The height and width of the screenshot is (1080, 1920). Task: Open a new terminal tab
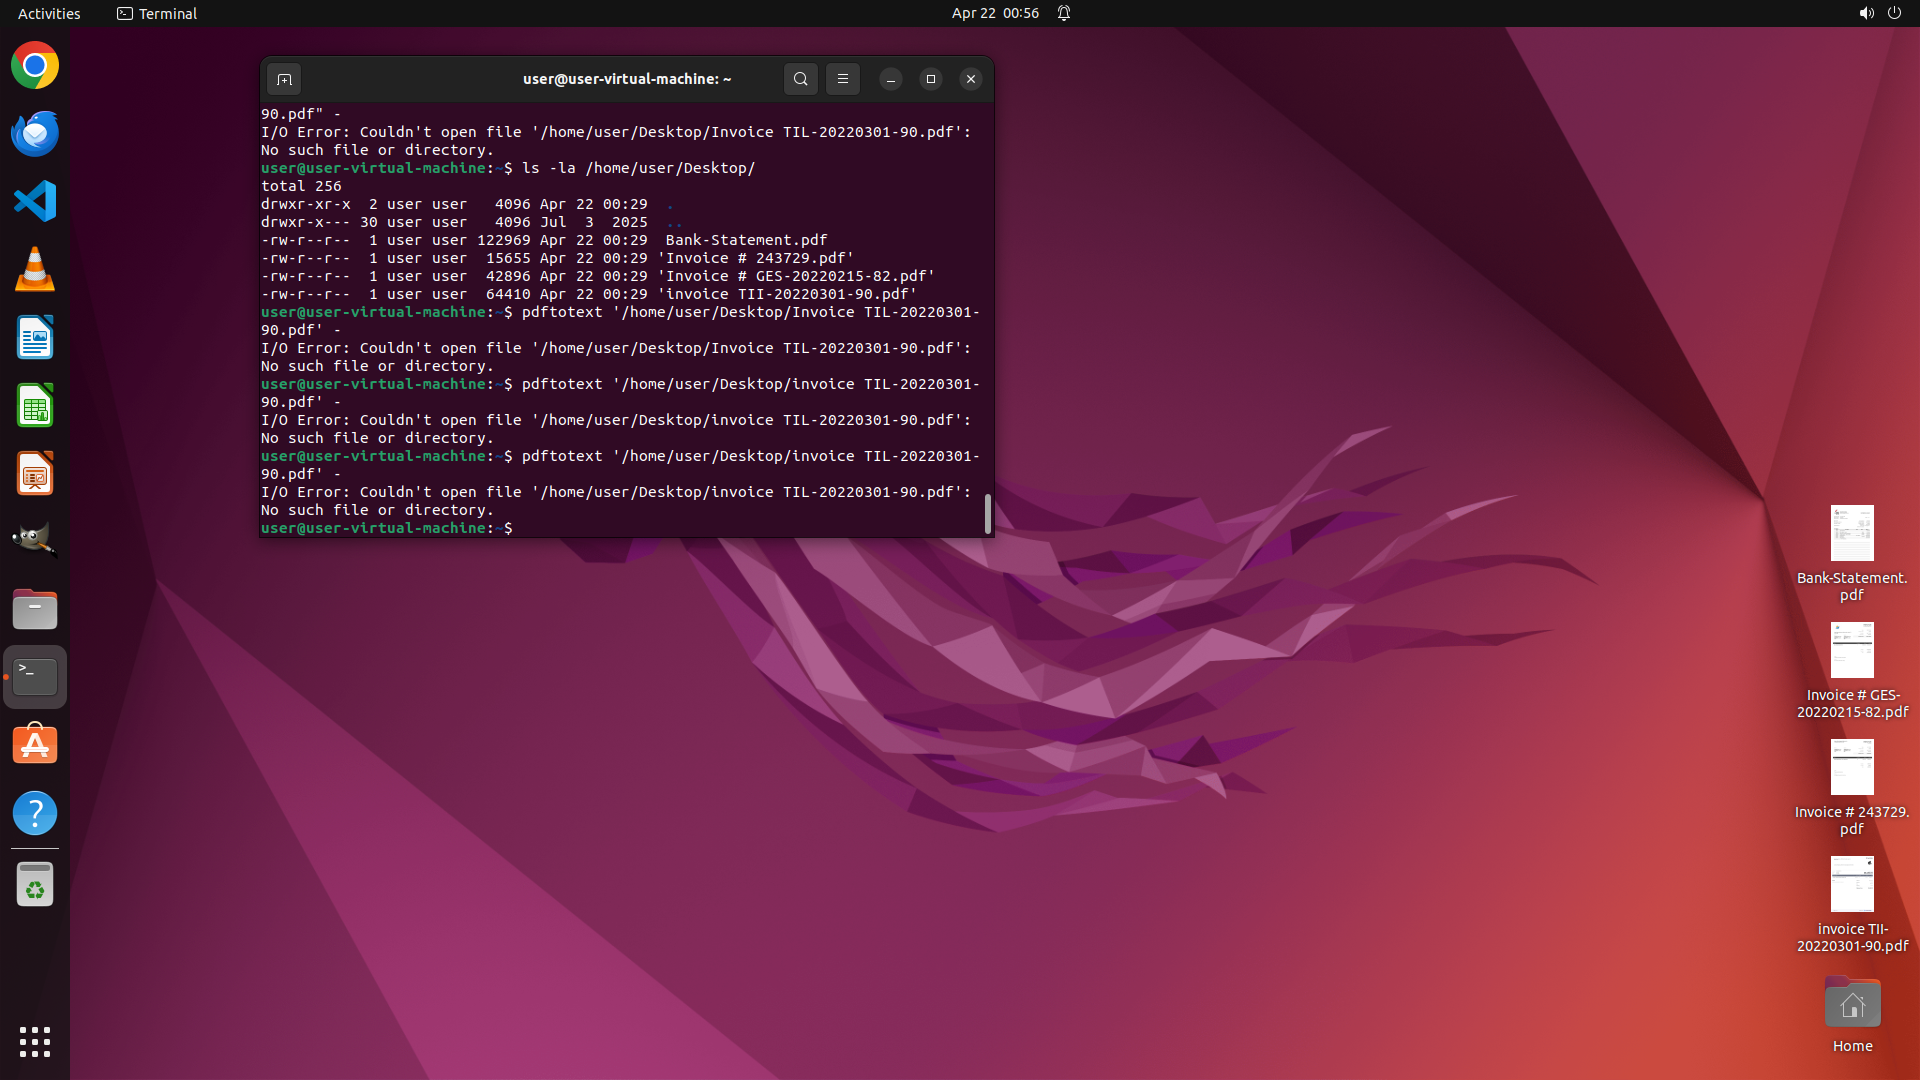click(x=284, y=79)
